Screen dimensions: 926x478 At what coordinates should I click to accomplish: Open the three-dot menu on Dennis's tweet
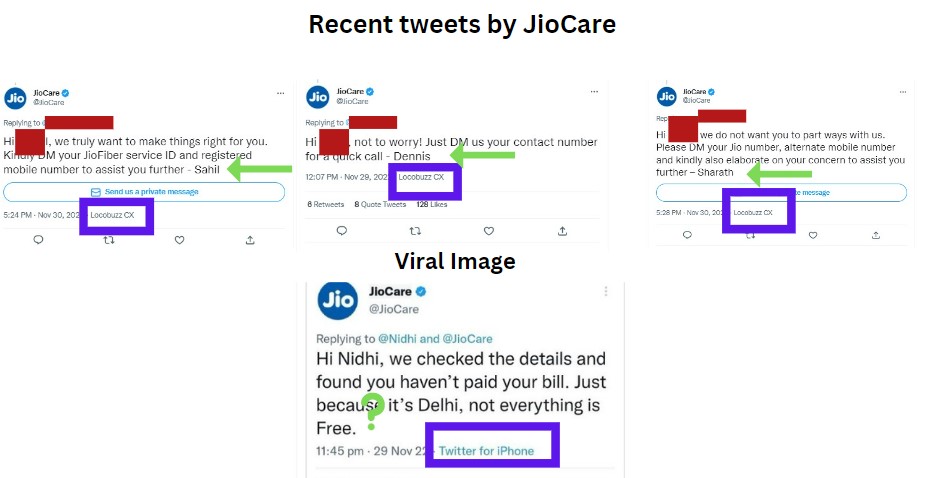(x=594, y=92)
